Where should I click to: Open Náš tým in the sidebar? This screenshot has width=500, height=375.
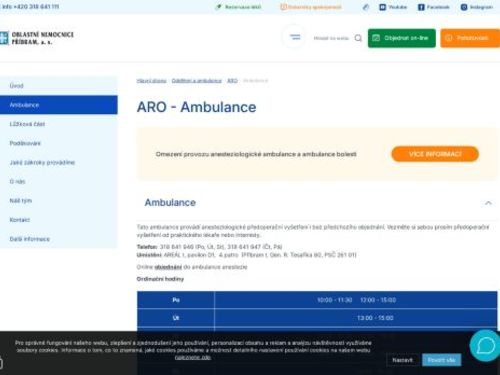point(59,201)
